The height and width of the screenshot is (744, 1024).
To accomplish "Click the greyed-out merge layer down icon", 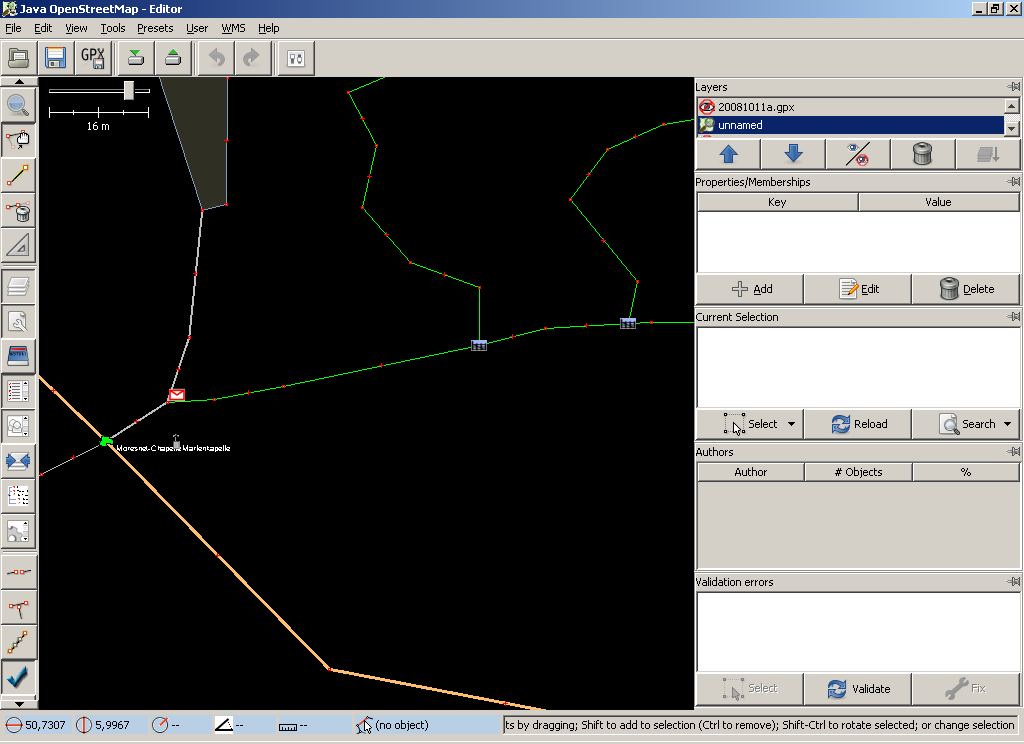I will pyautogui.click(x=987, y=154).
